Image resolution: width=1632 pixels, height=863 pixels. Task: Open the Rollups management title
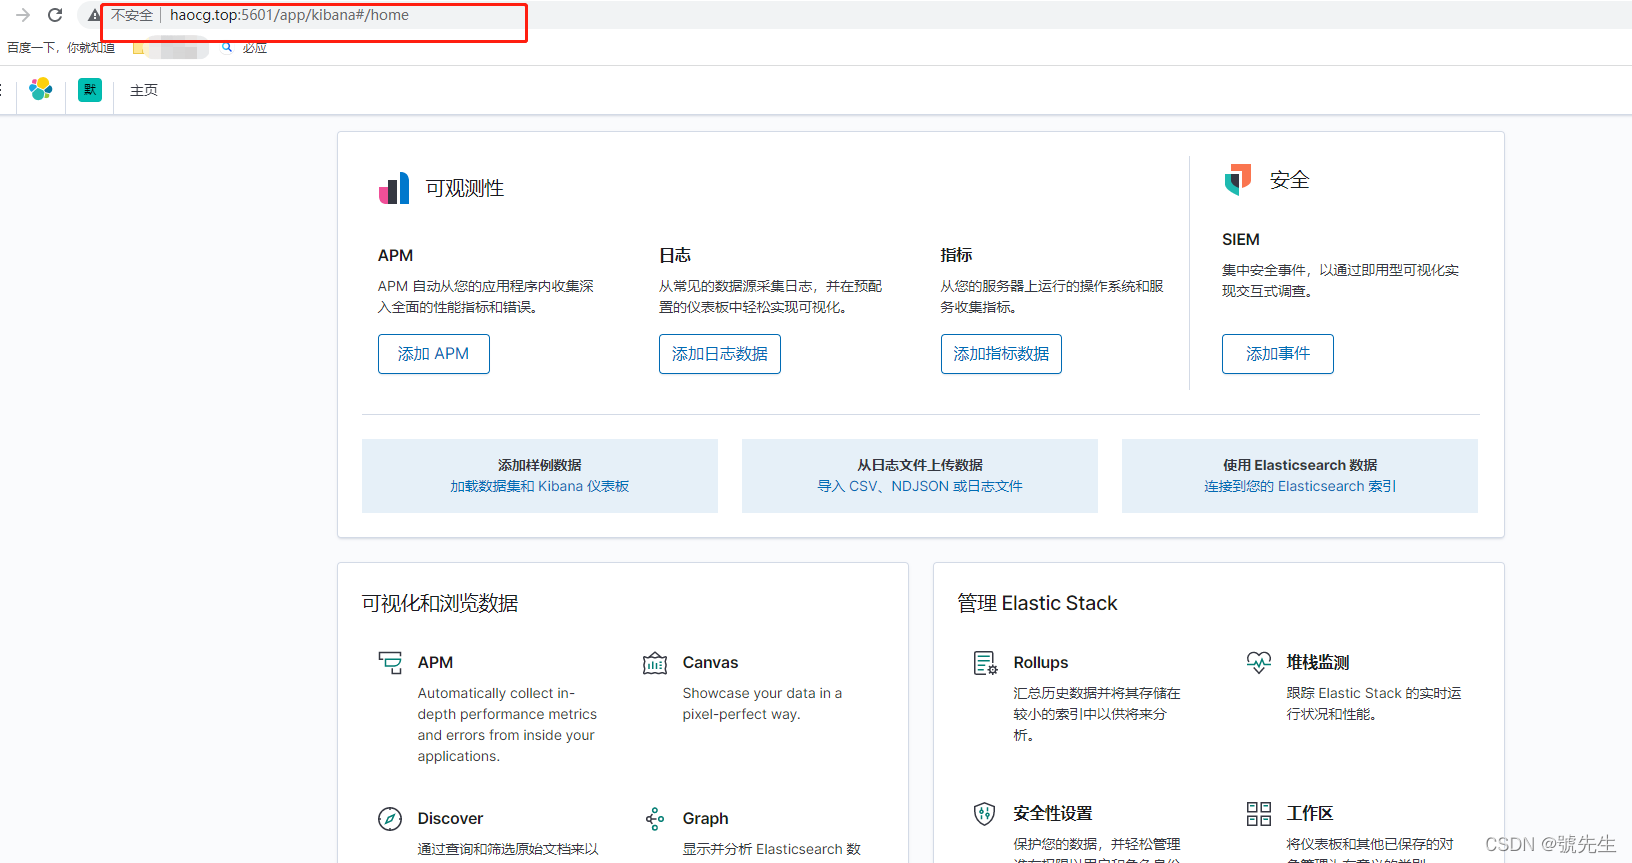pos(1041,662)
